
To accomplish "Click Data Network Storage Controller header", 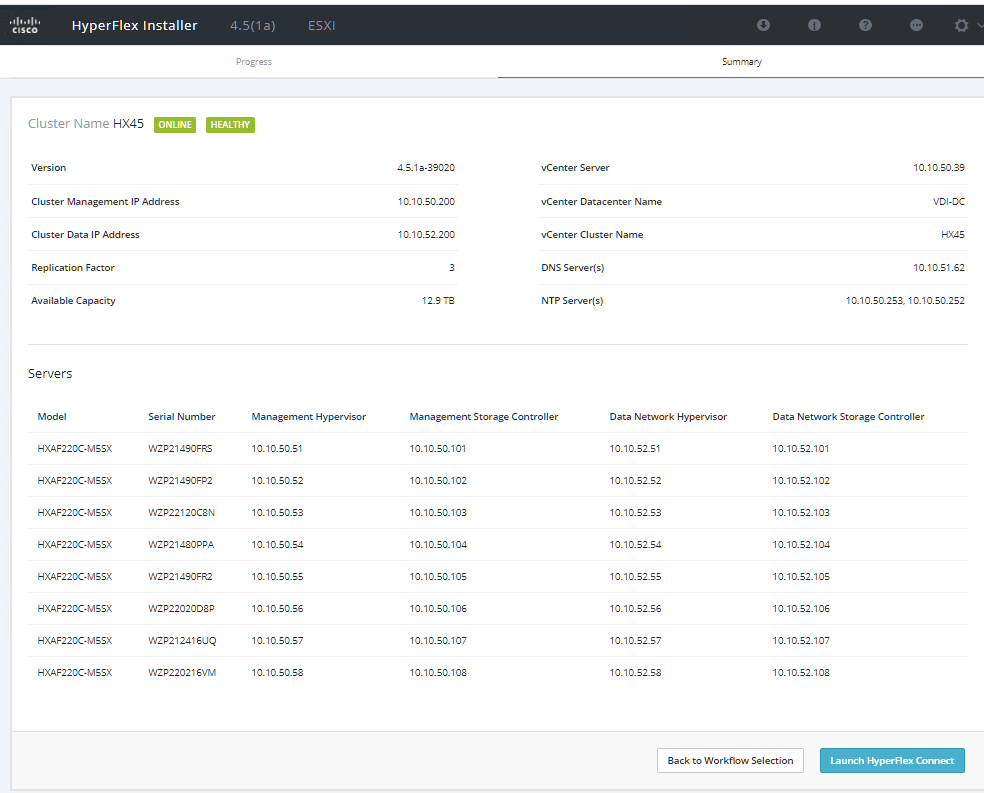I will [848, 417].
